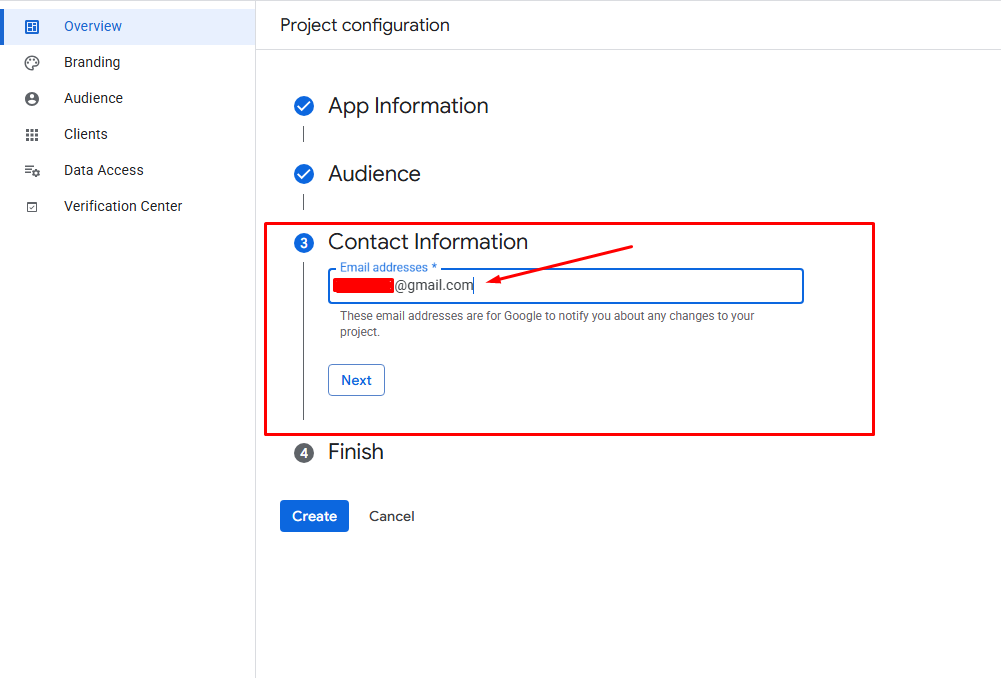Click the Data Access settings icon
The width and height of the screenshot is (1001, 678).
[x=32, y=171]
